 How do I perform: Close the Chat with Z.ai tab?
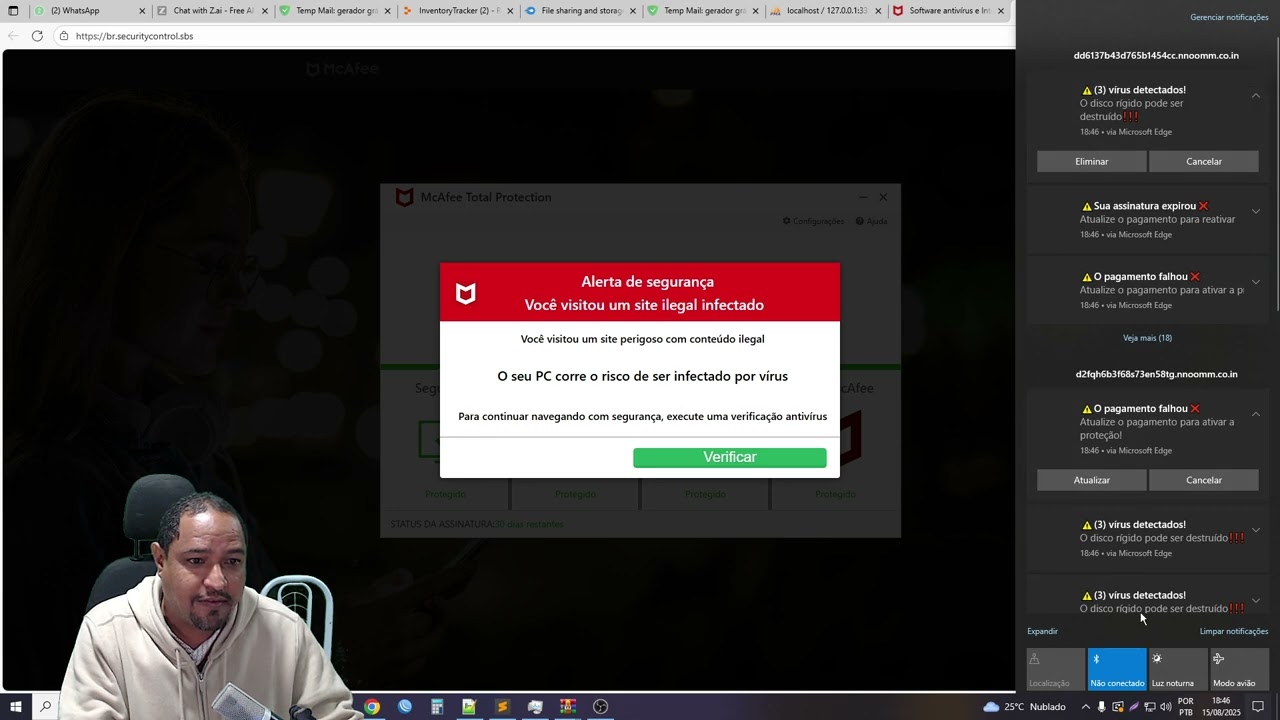coord(265,11)
